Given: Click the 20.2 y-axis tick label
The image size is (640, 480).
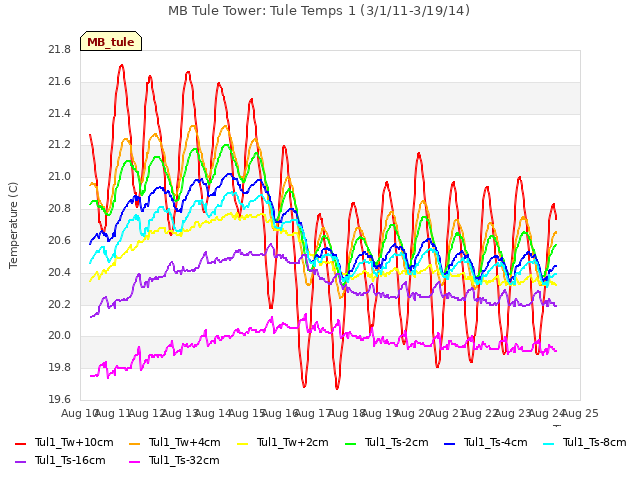Looking at the screenshot, I should click(x=60, y=304).
